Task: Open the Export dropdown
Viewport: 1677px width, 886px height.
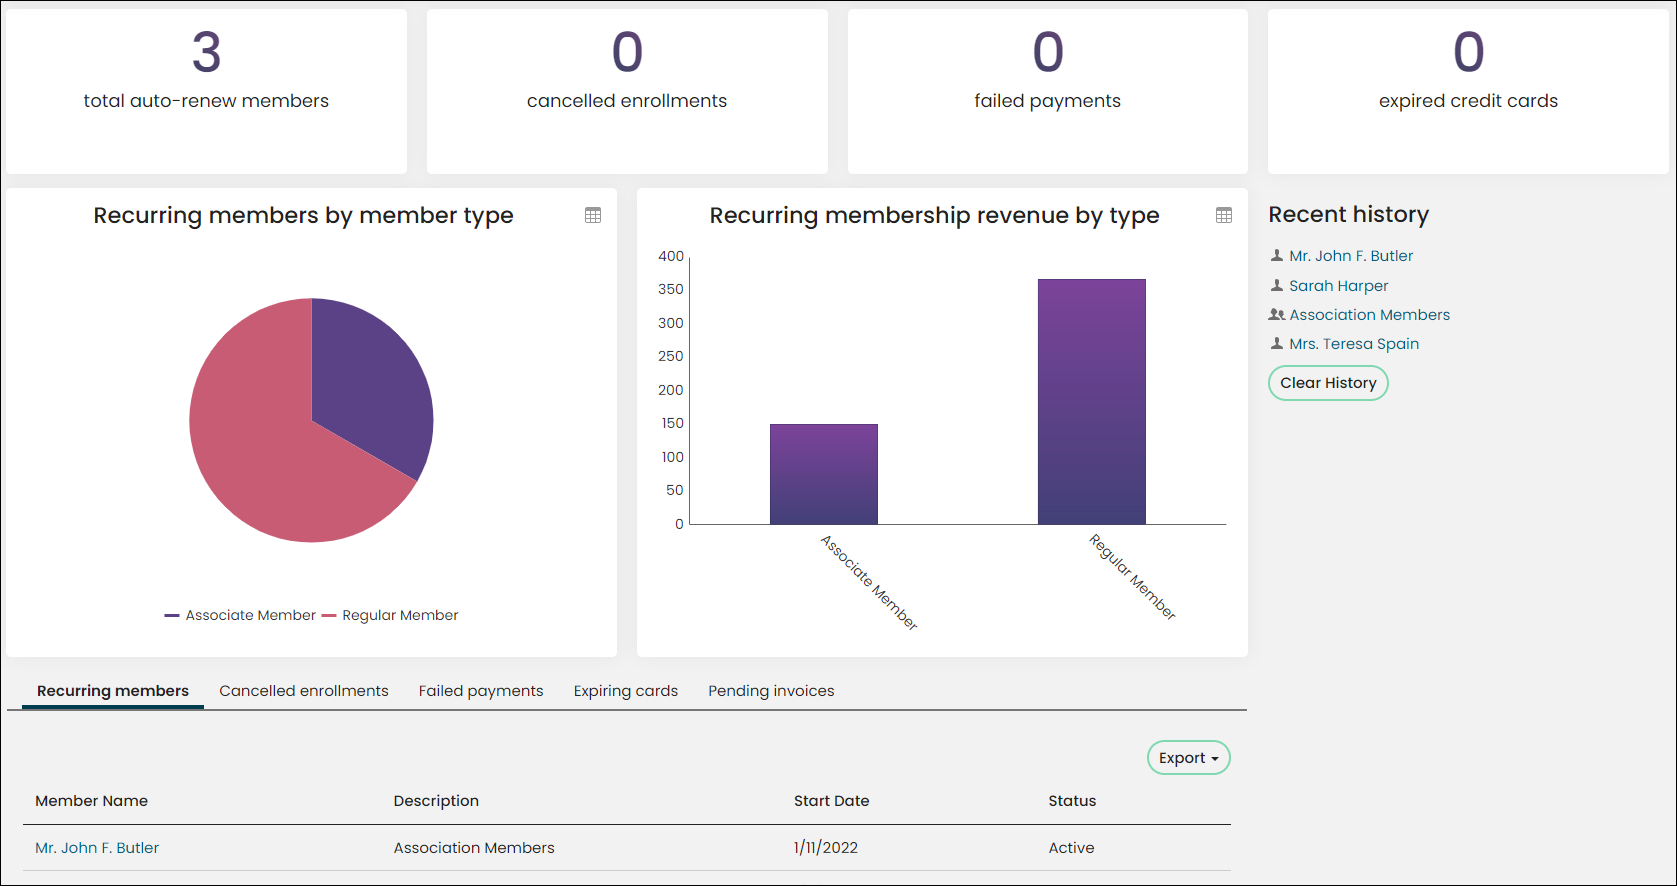Action: tap(1189, 758)
